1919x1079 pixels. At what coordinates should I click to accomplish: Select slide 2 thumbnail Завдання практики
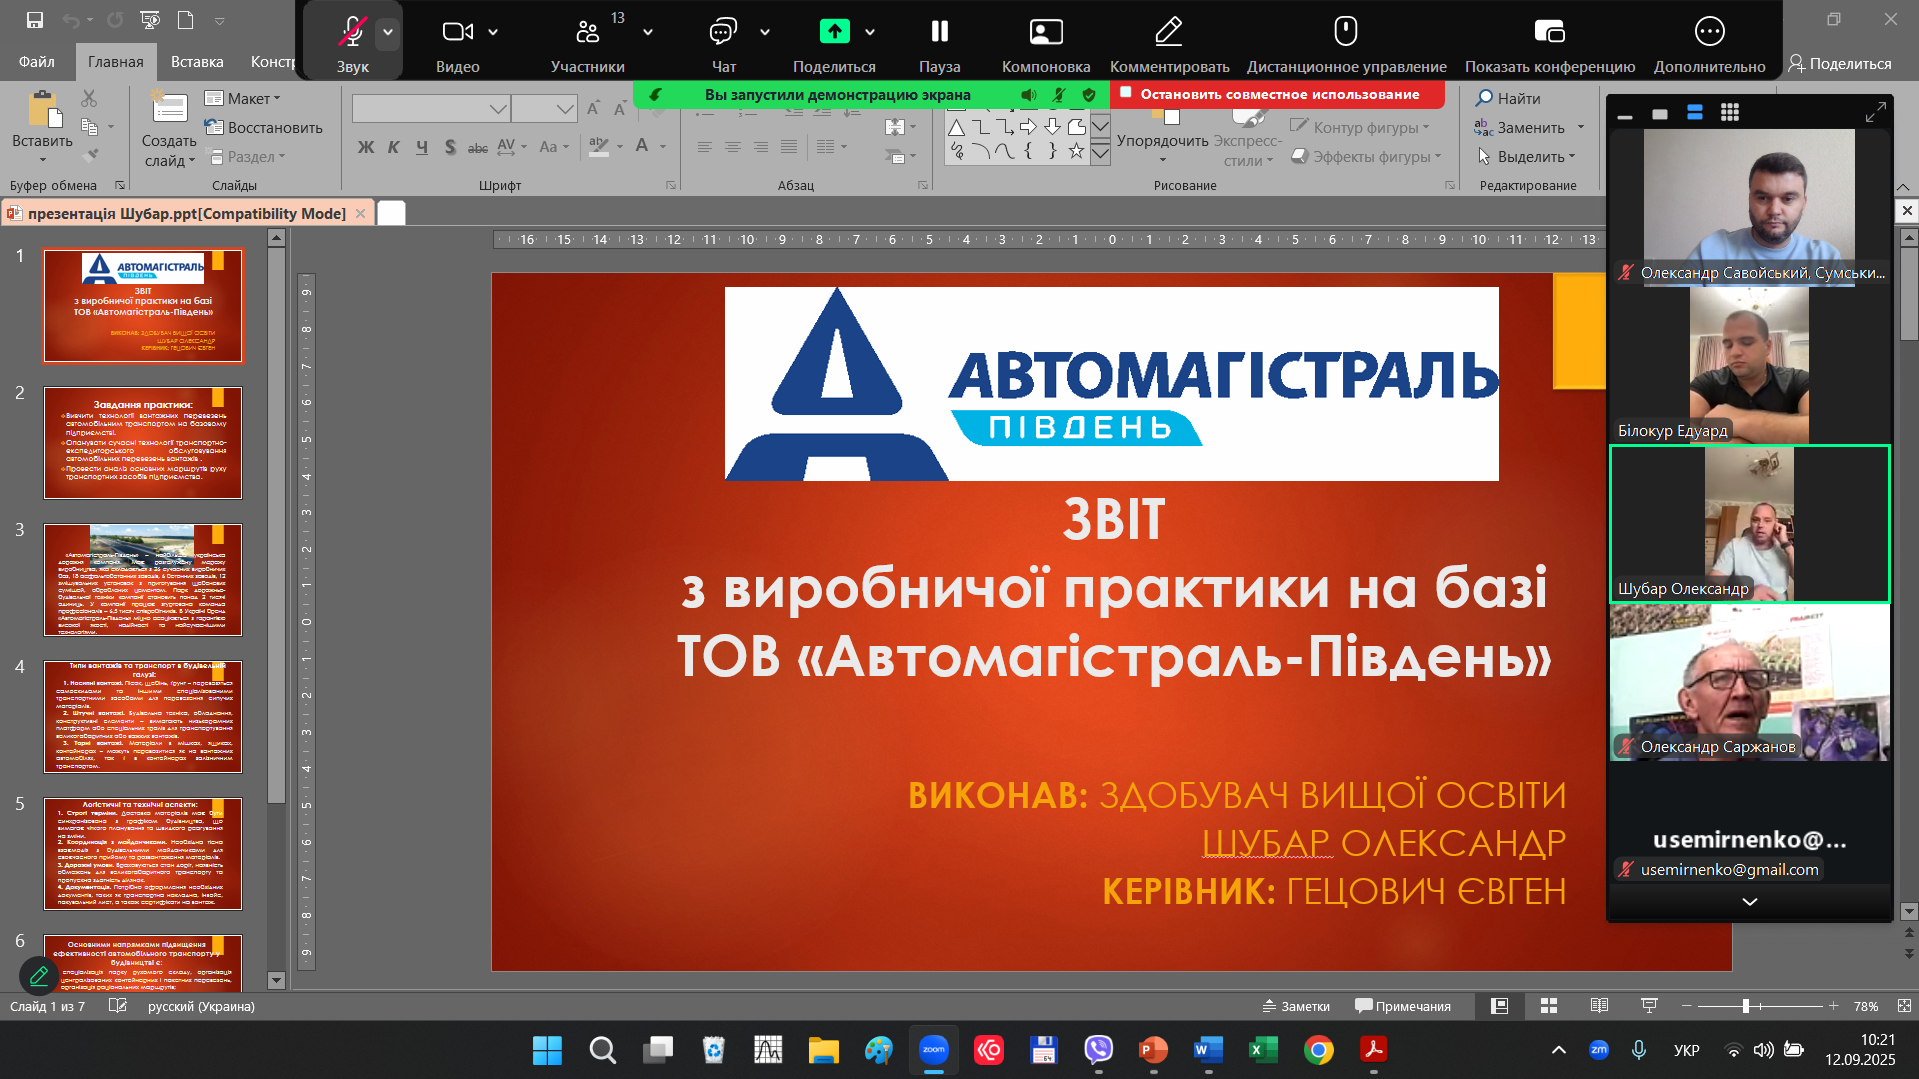click(143, 443)
